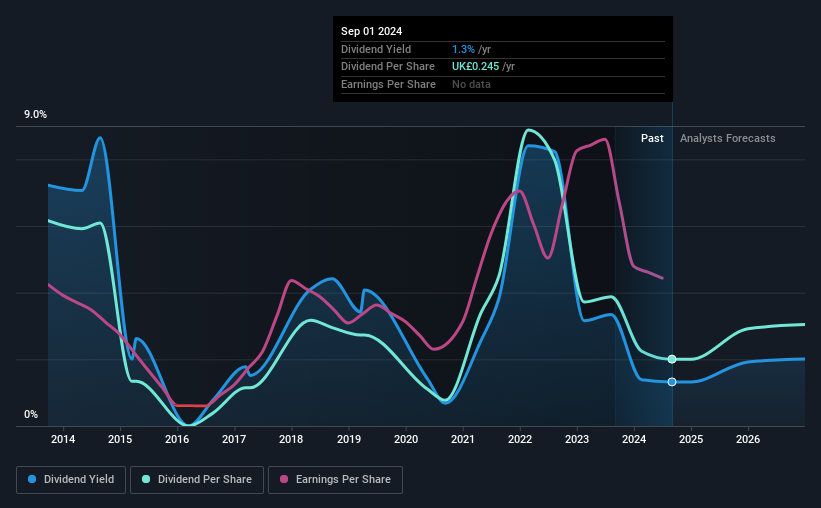Click the 9.0% y-axis label
Screen dimensions: 821x508
(x=35, y=115)
